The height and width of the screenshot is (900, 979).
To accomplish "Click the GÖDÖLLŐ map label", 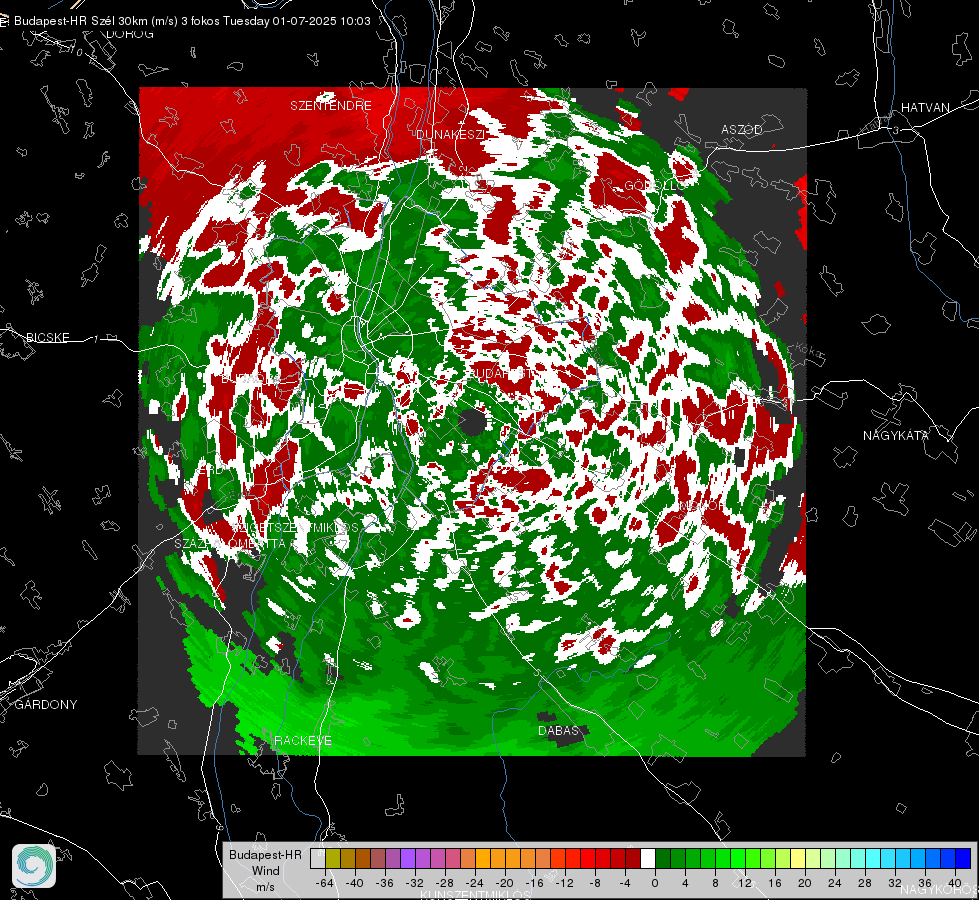I will [654, 185].
